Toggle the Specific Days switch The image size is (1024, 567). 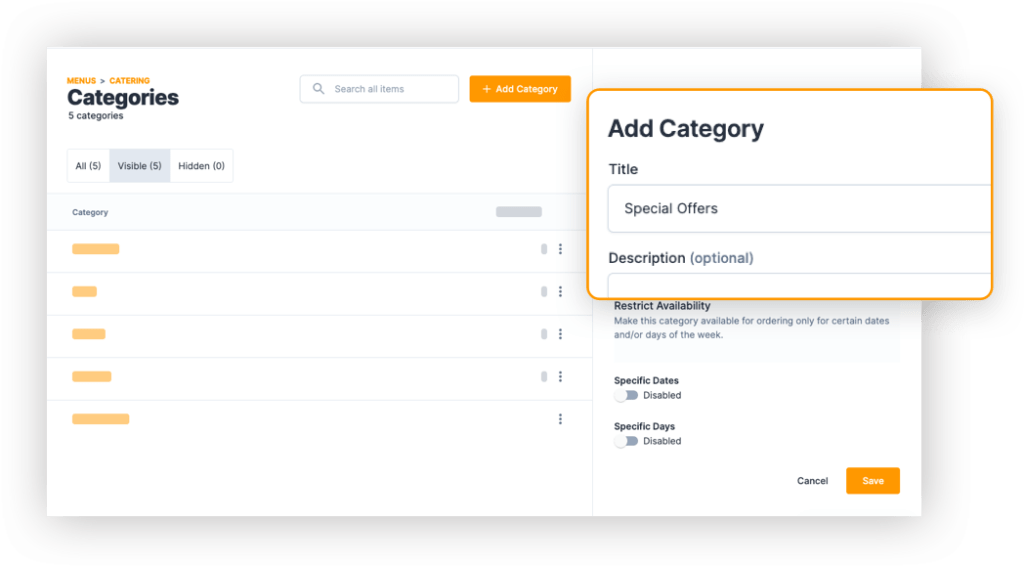(x=626, y=441)
